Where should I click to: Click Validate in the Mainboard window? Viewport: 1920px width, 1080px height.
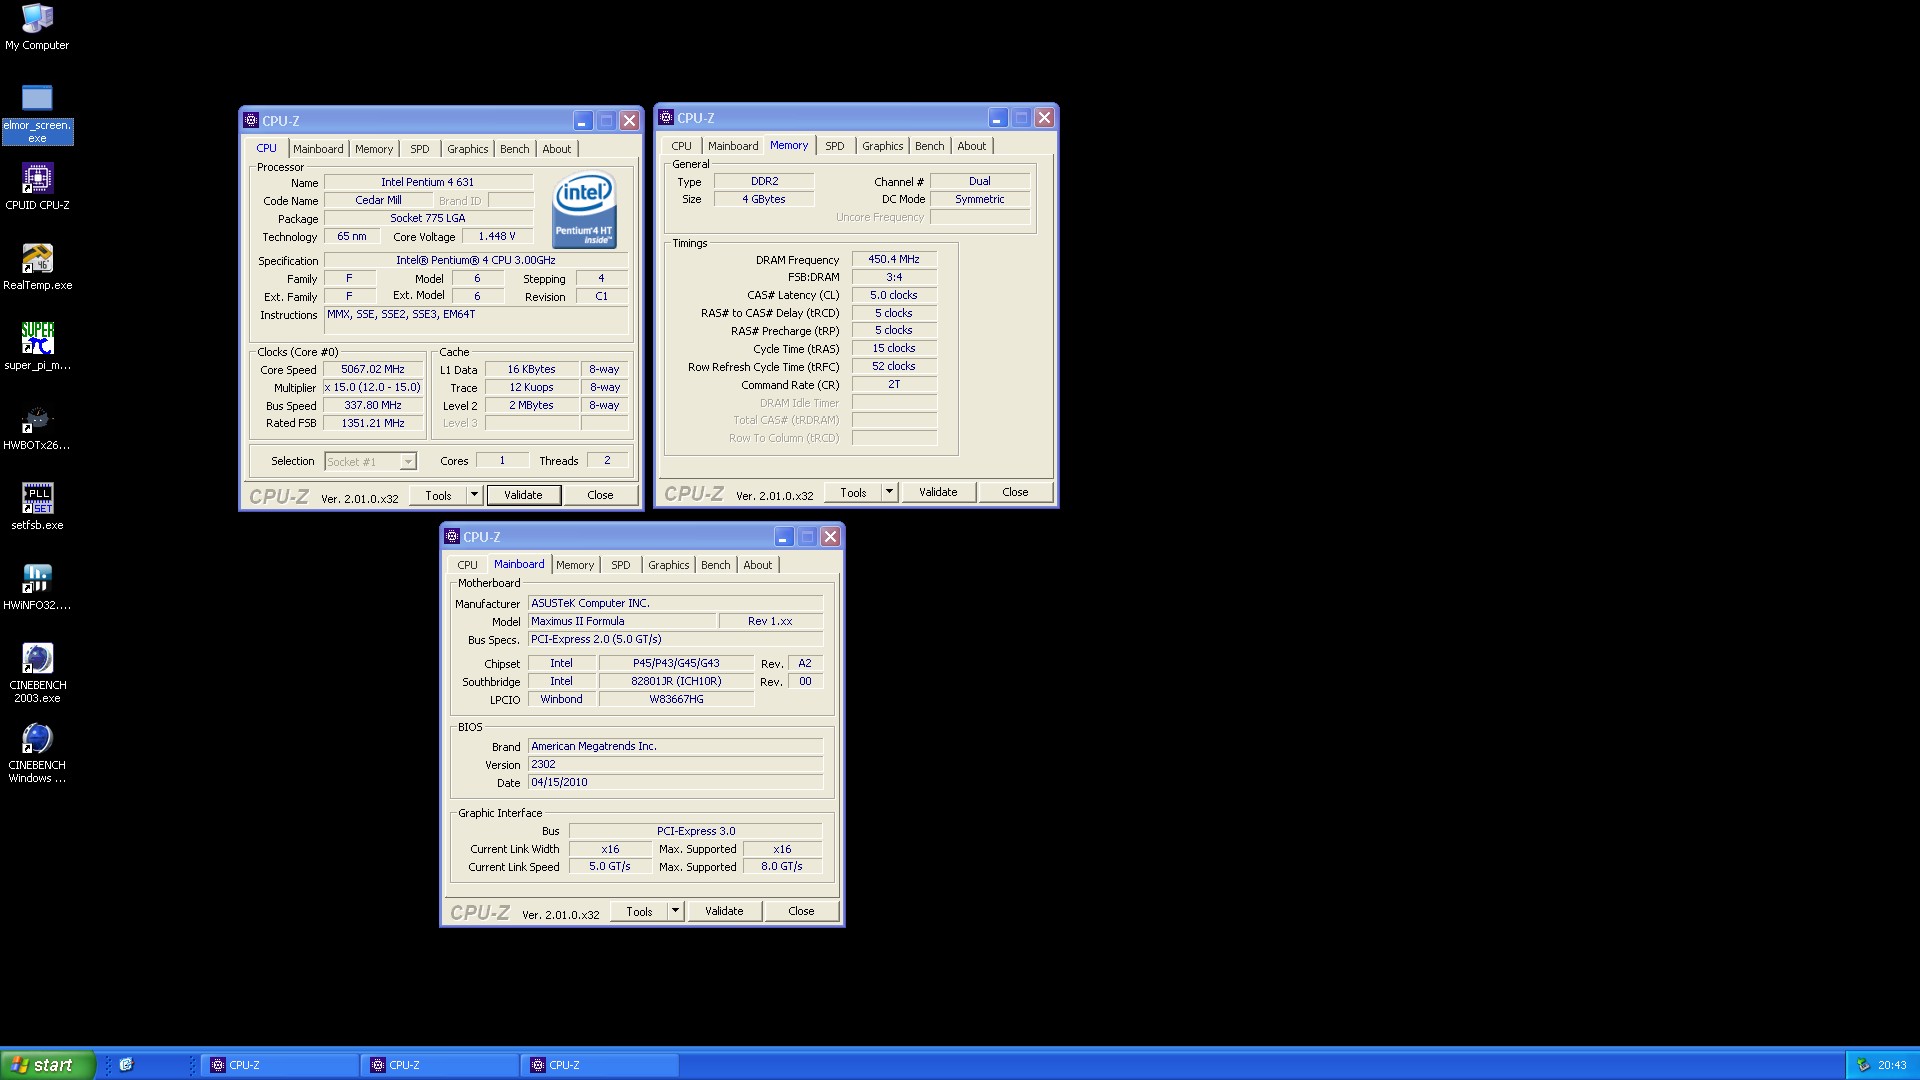click(724, 911)
